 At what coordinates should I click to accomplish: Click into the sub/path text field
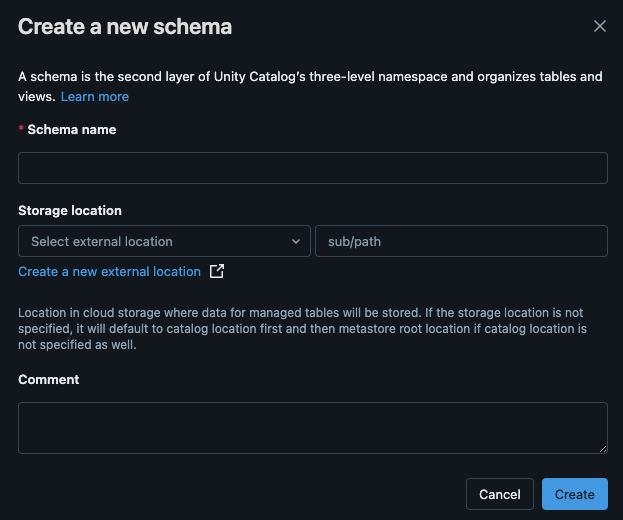click(x=461, y=241)
